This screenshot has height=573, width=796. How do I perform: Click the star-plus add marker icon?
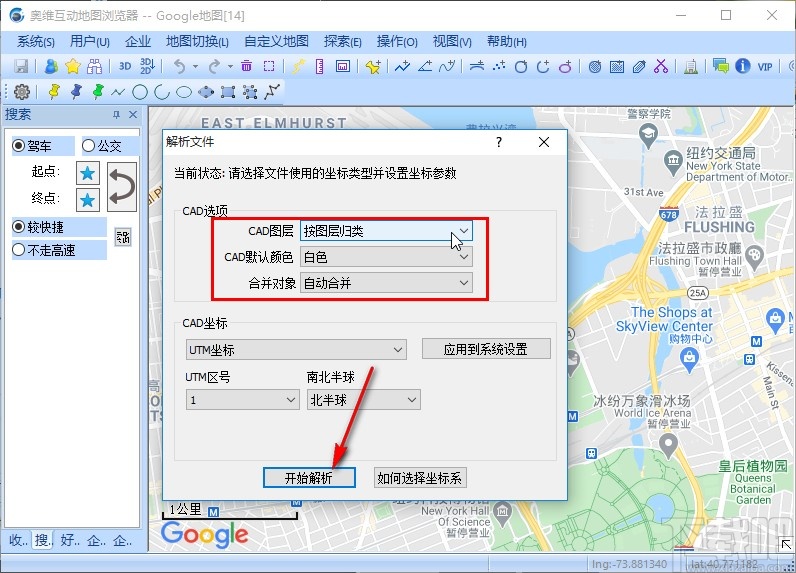(x=373, y=66)
